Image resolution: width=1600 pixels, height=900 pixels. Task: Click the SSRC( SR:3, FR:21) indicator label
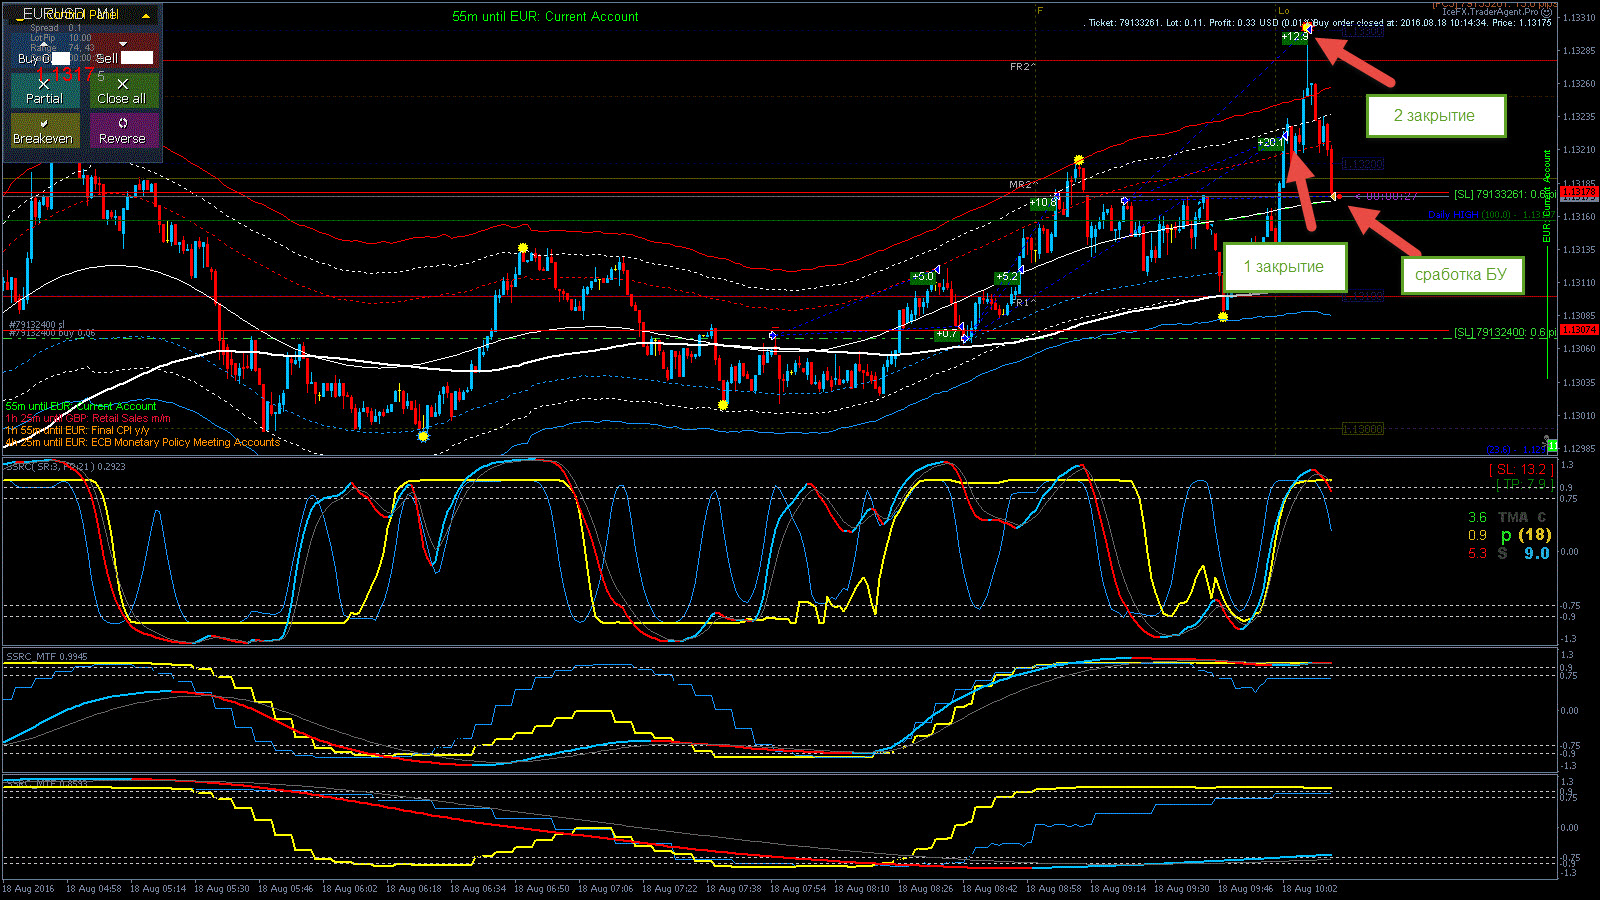(x=65, y=466)
